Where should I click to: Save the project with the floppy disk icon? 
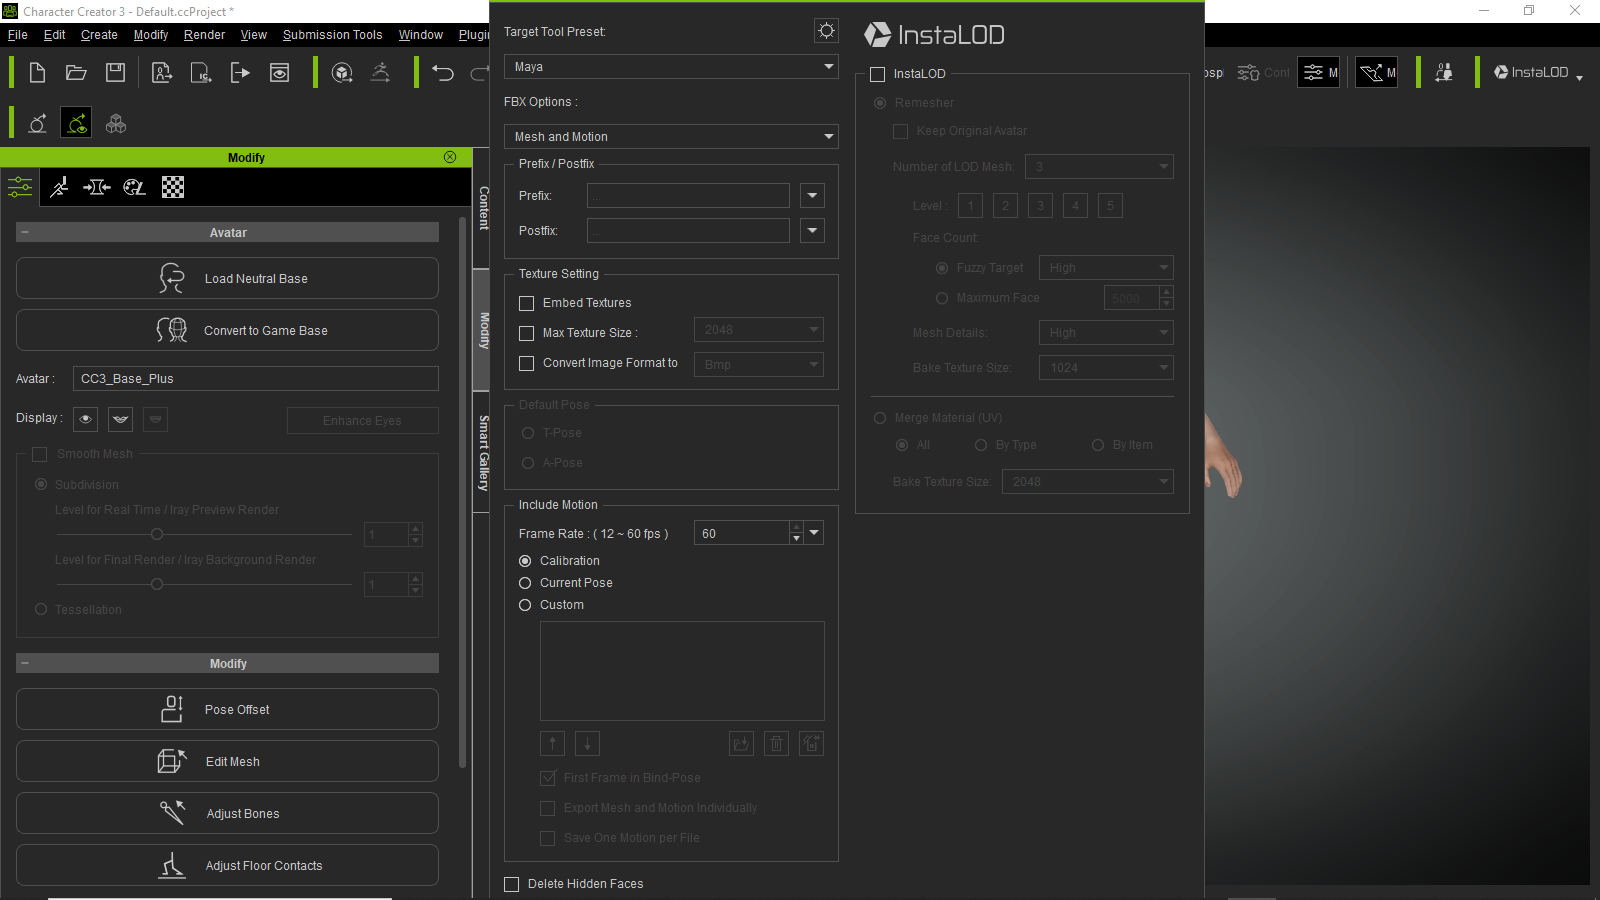[115, 73]
